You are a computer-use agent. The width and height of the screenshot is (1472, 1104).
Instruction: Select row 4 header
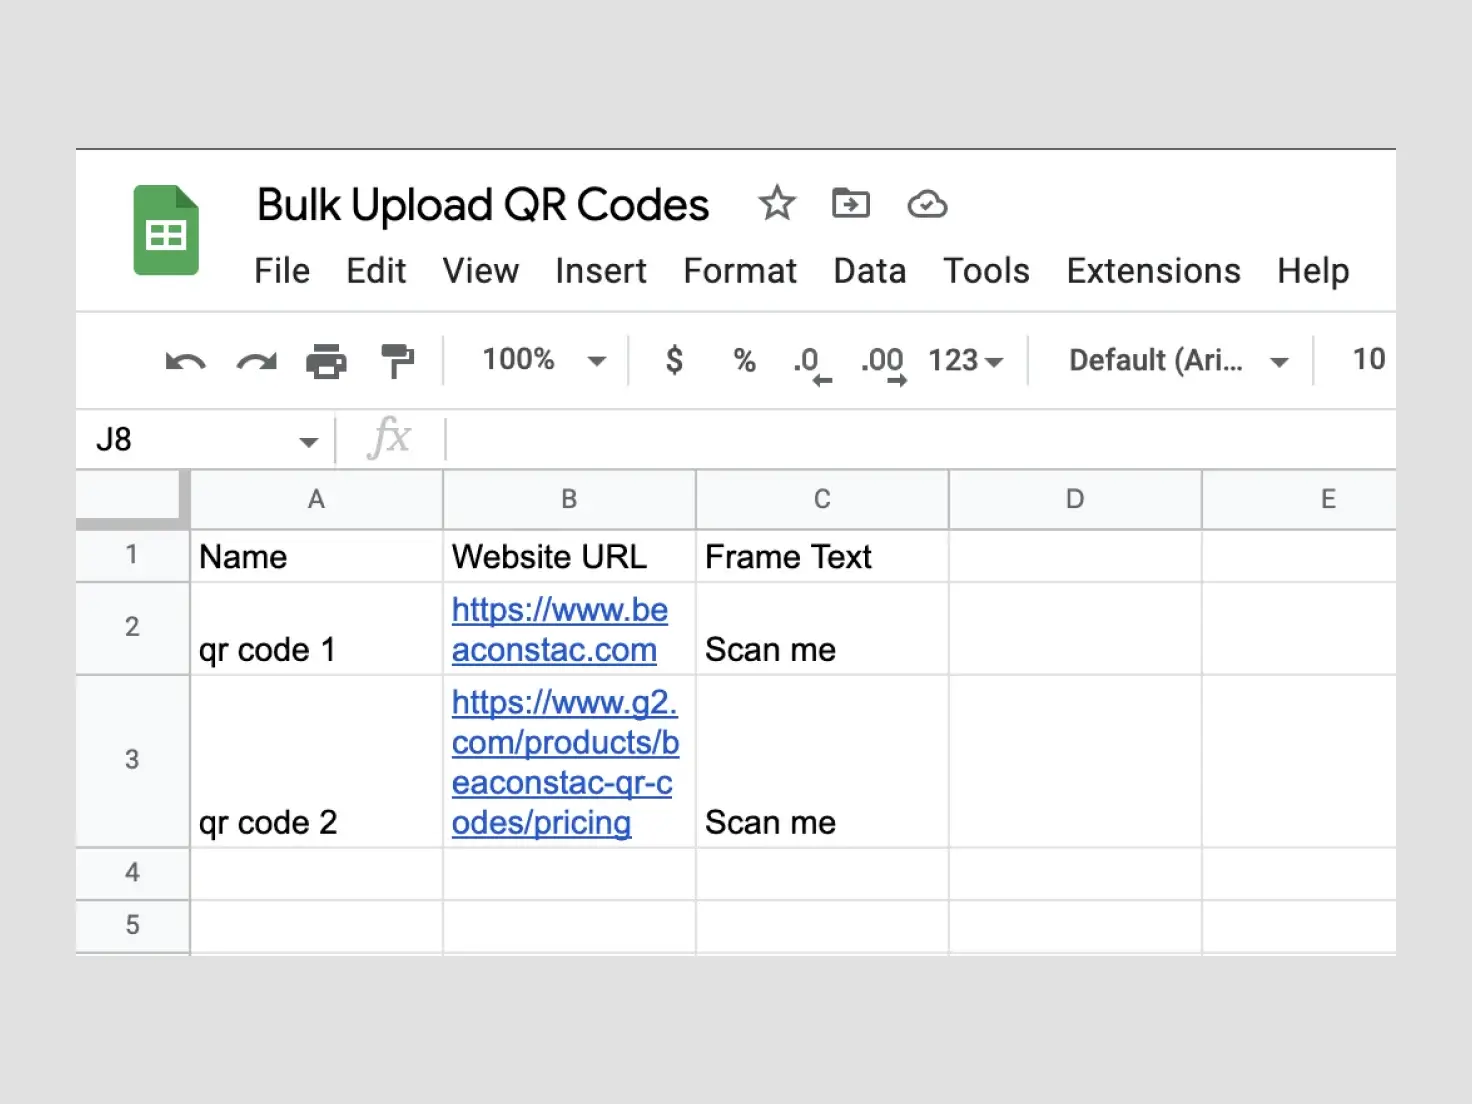[132, 873]
